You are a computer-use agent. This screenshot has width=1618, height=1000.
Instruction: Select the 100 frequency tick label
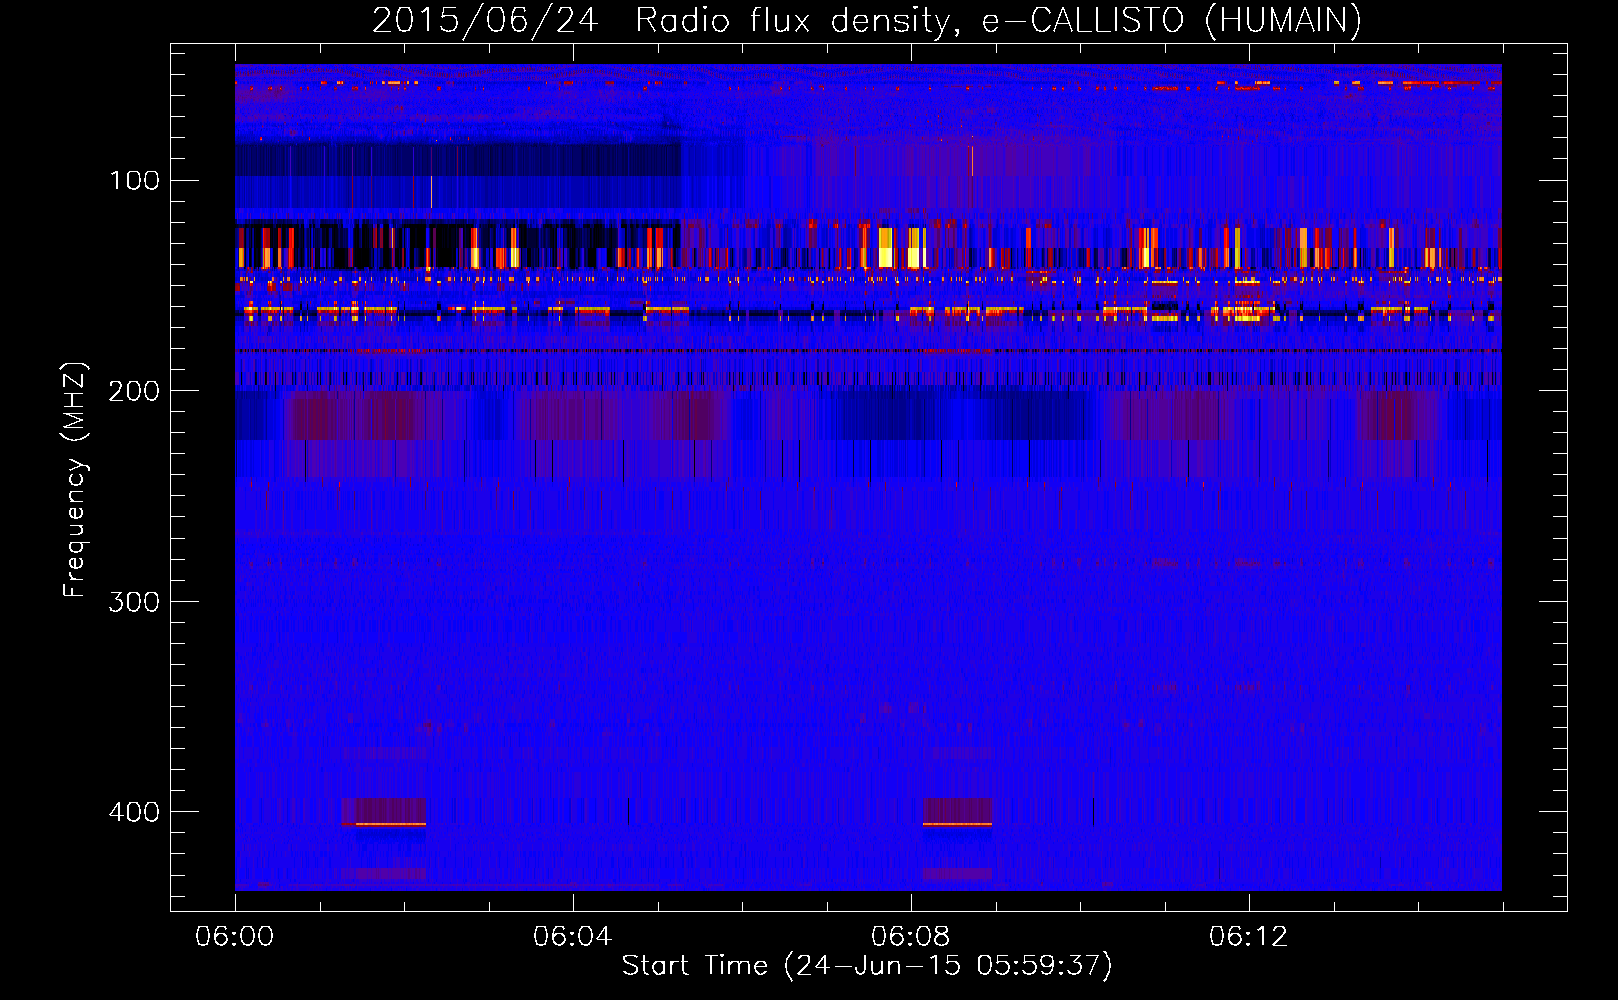(x=135, y=181)
